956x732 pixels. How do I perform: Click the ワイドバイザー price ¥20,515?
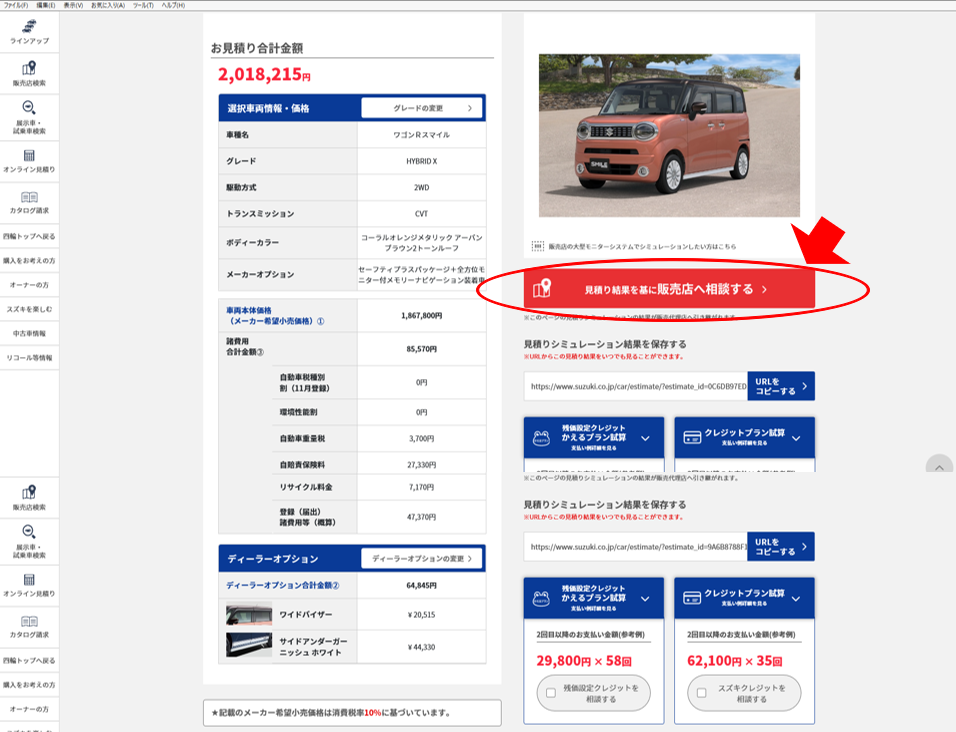click(x=421, y=614)
